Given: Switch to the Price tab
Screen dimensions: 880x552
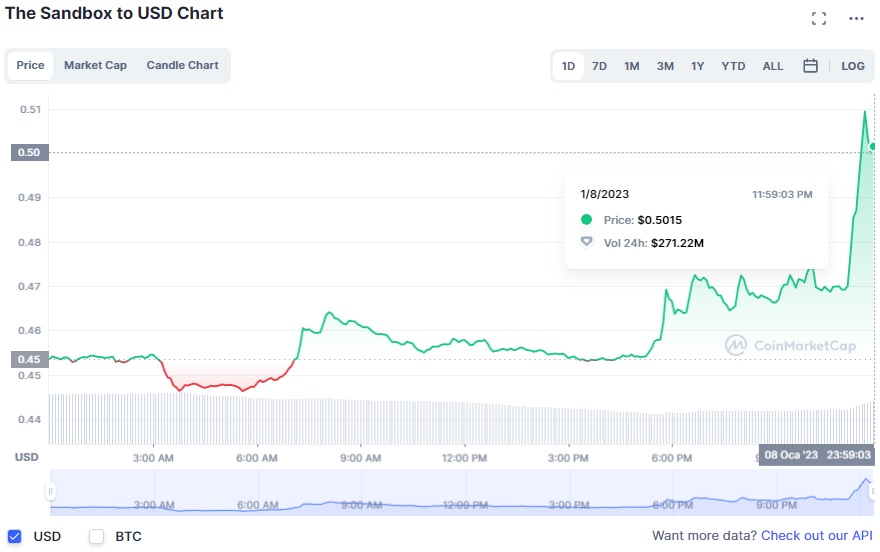Looking at the screenshot, I should (x=30, y=66).
